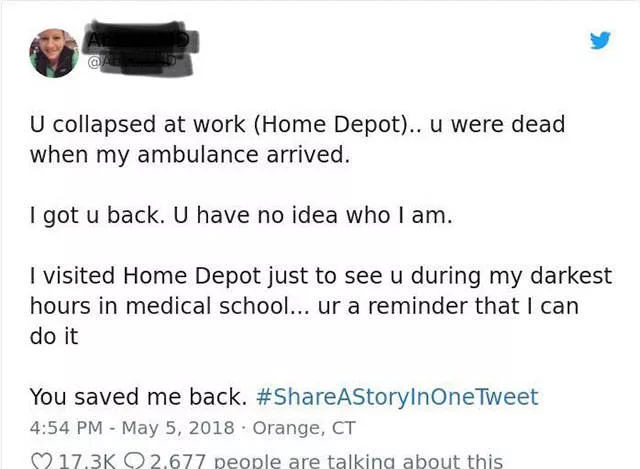Click the reply speech bubble icon

click(134, 461)
